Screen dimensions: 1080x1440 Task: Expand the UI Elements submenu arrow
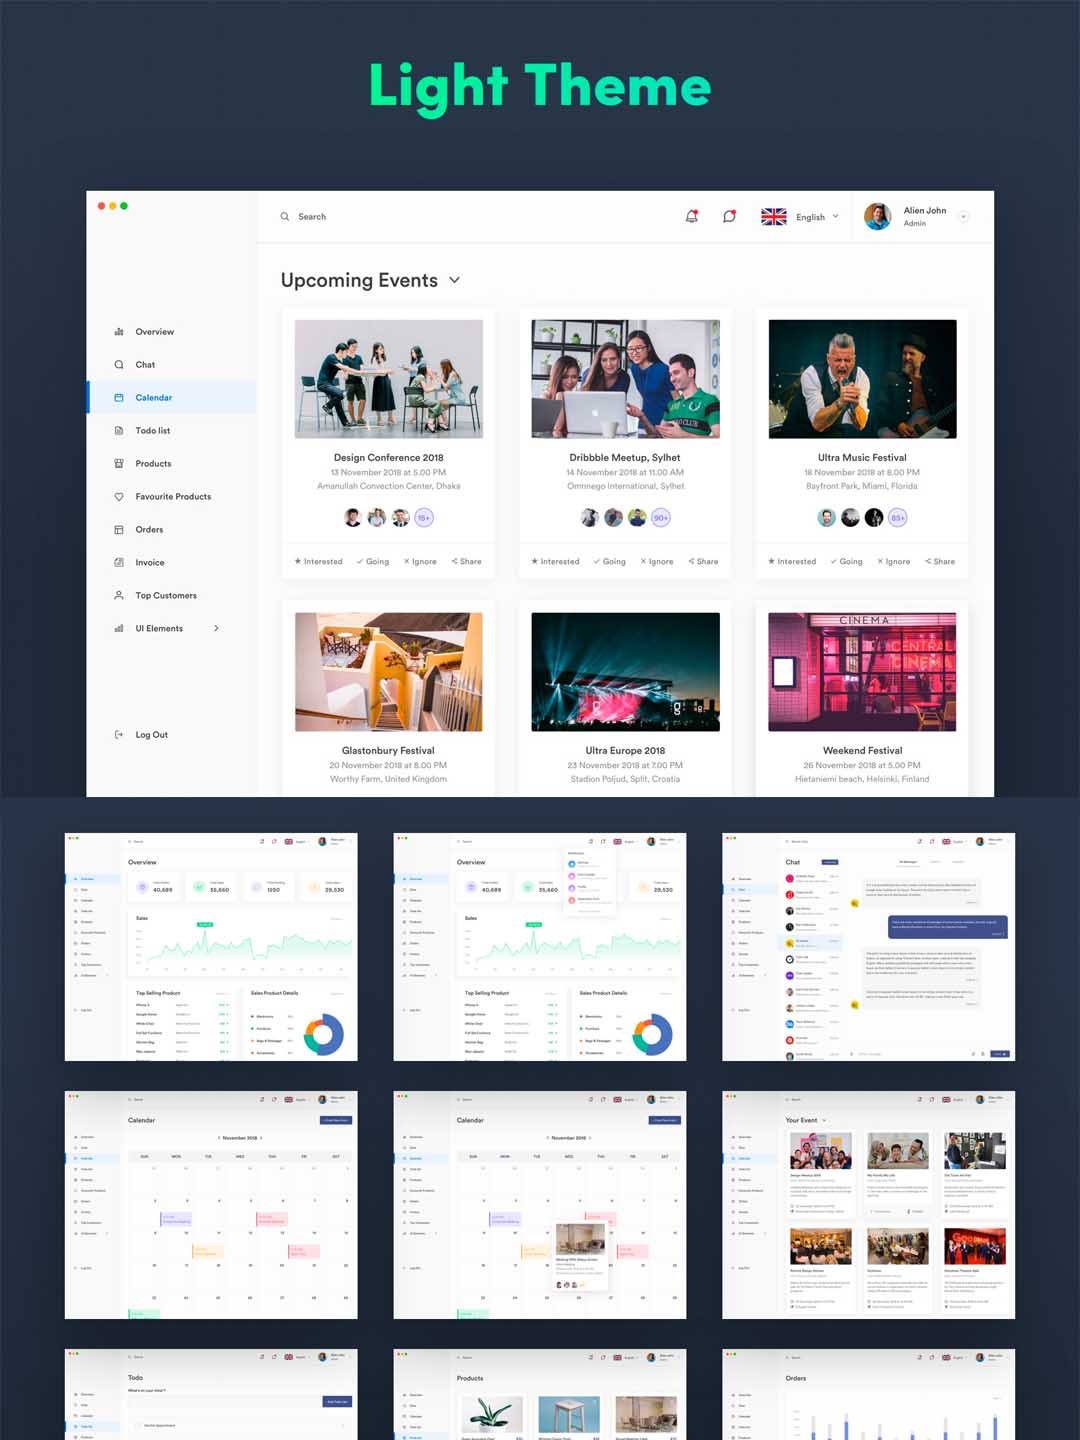tap(216, 629)
